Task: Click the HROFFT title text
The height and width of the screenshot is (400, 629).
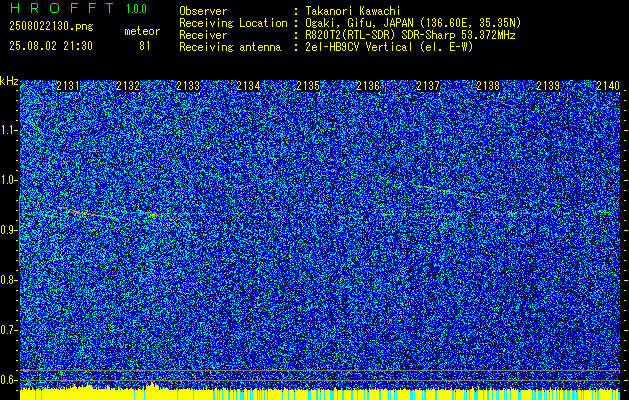Action: click(61, 8)
